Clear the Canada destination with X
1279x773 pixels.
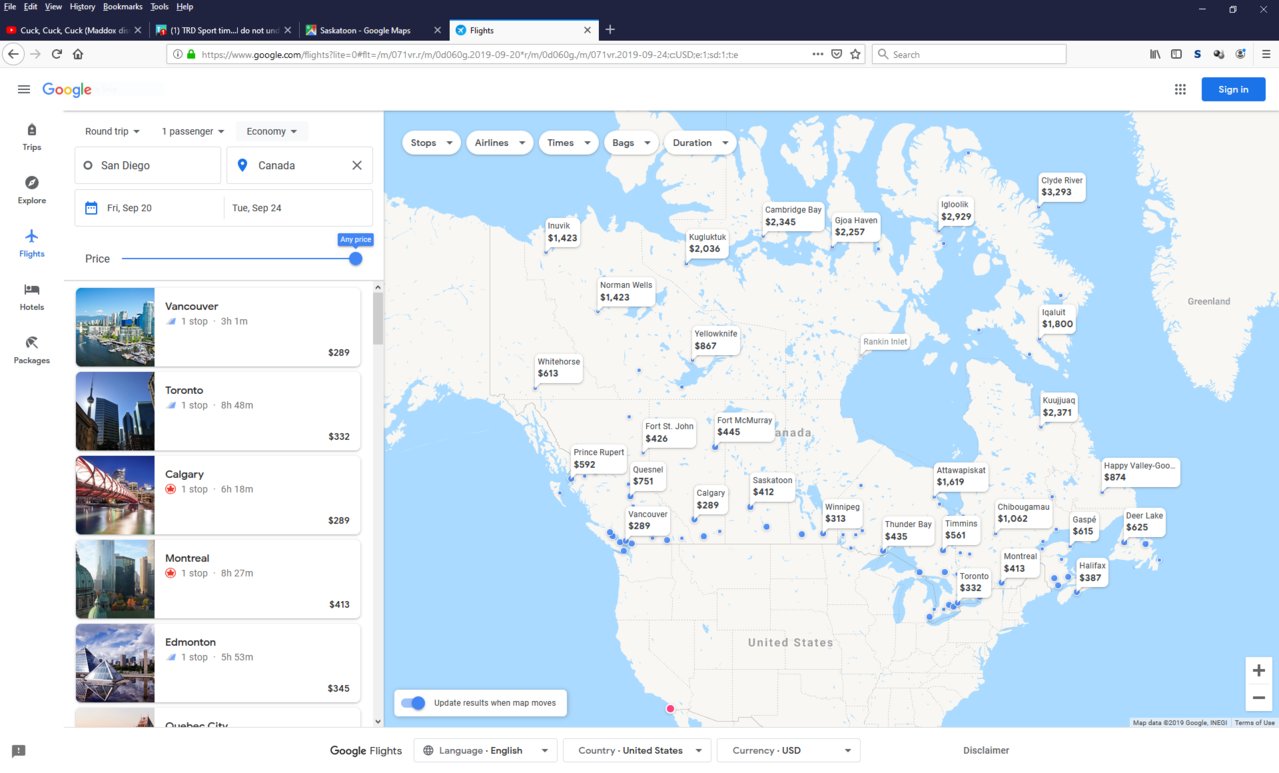[357, 165]
